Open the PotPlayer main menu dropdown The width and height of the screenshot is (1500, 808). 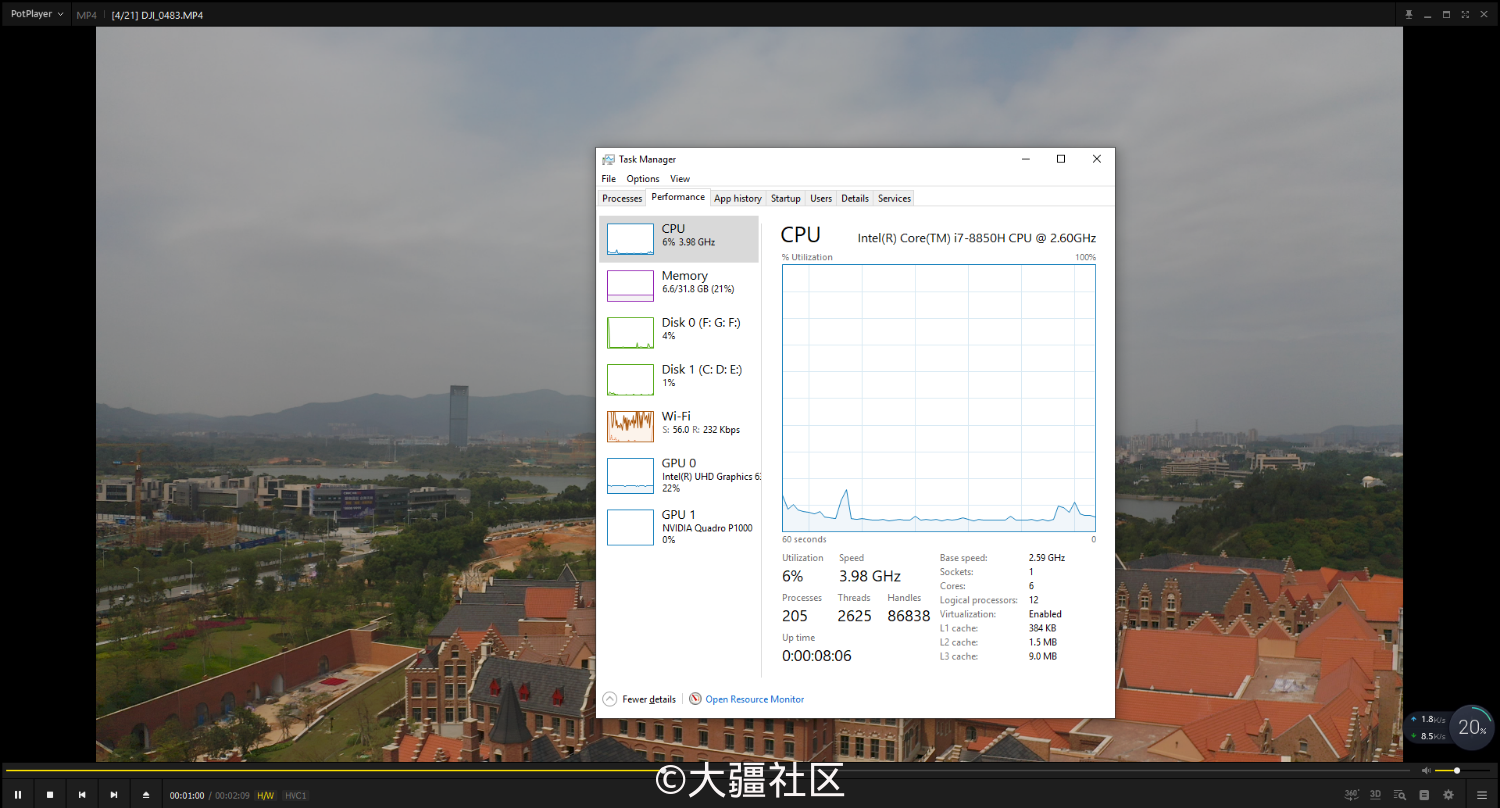[37, 15]
